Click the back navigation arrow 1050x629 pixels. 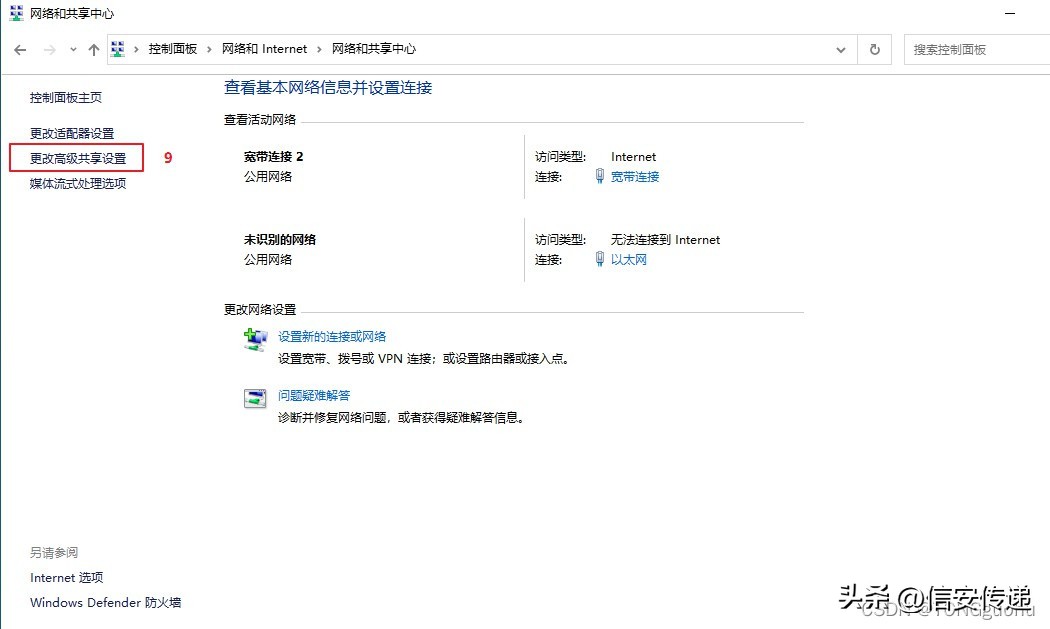pyautogui.click(x=20, y=48)
